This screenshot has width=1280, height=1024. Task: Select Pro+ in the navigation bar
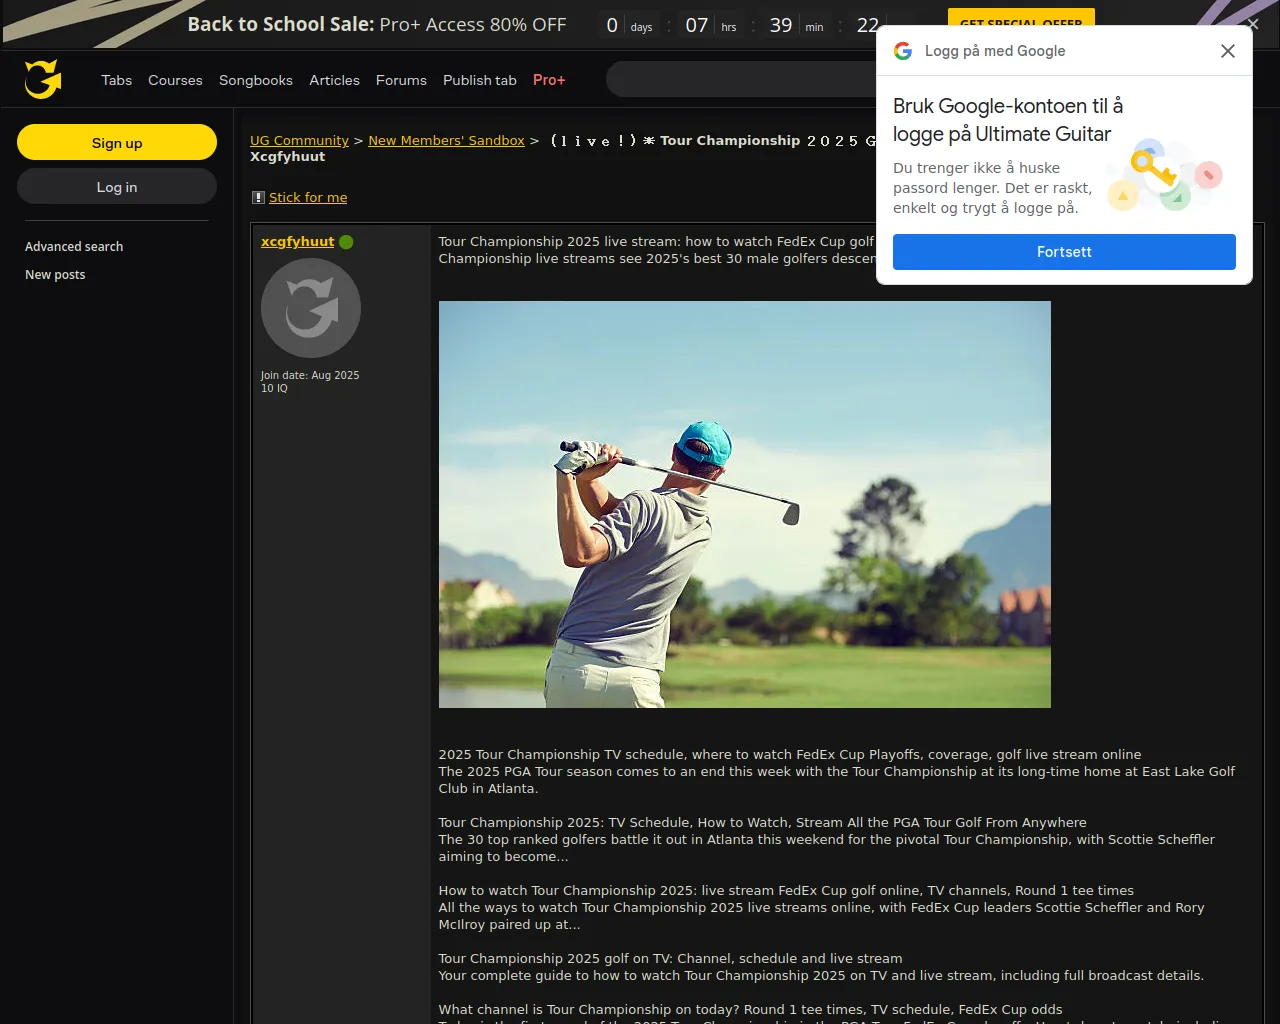pos(549,80)
